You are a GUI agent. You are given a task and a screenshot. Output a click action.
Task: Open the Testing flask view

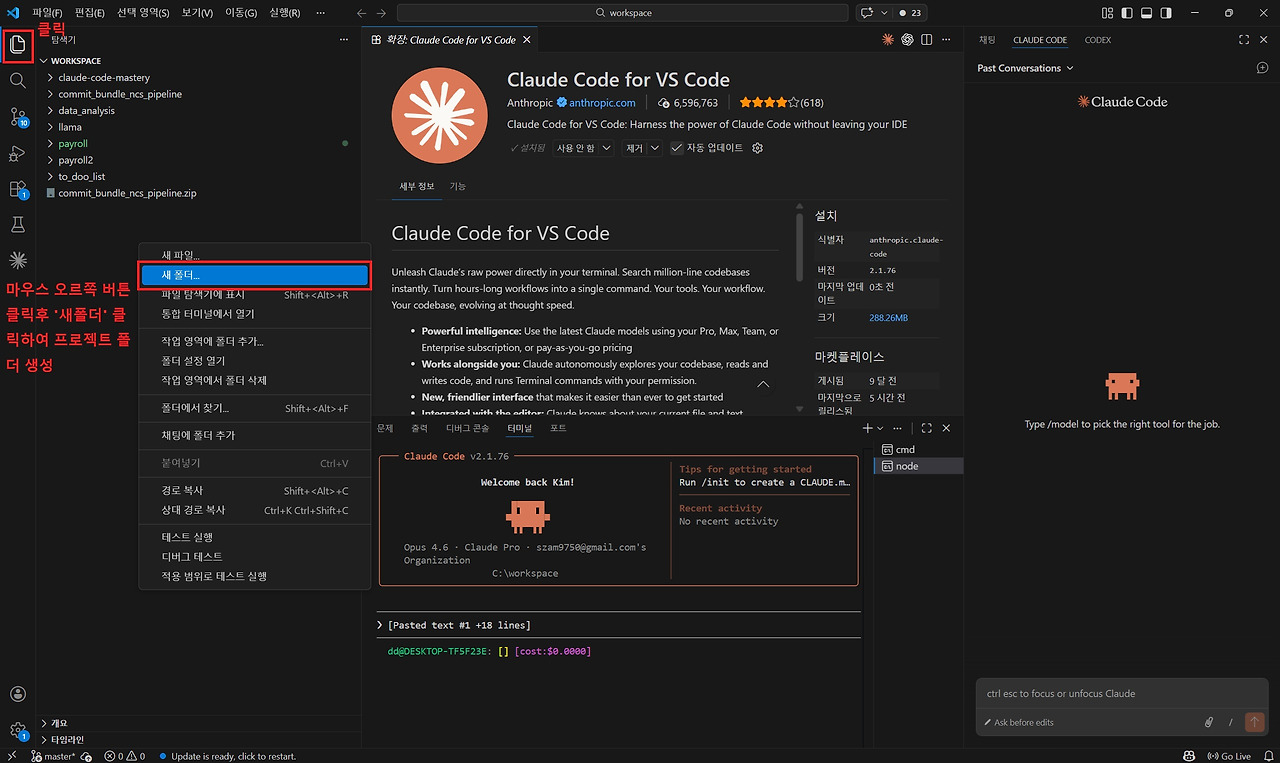tap(17, 225)
